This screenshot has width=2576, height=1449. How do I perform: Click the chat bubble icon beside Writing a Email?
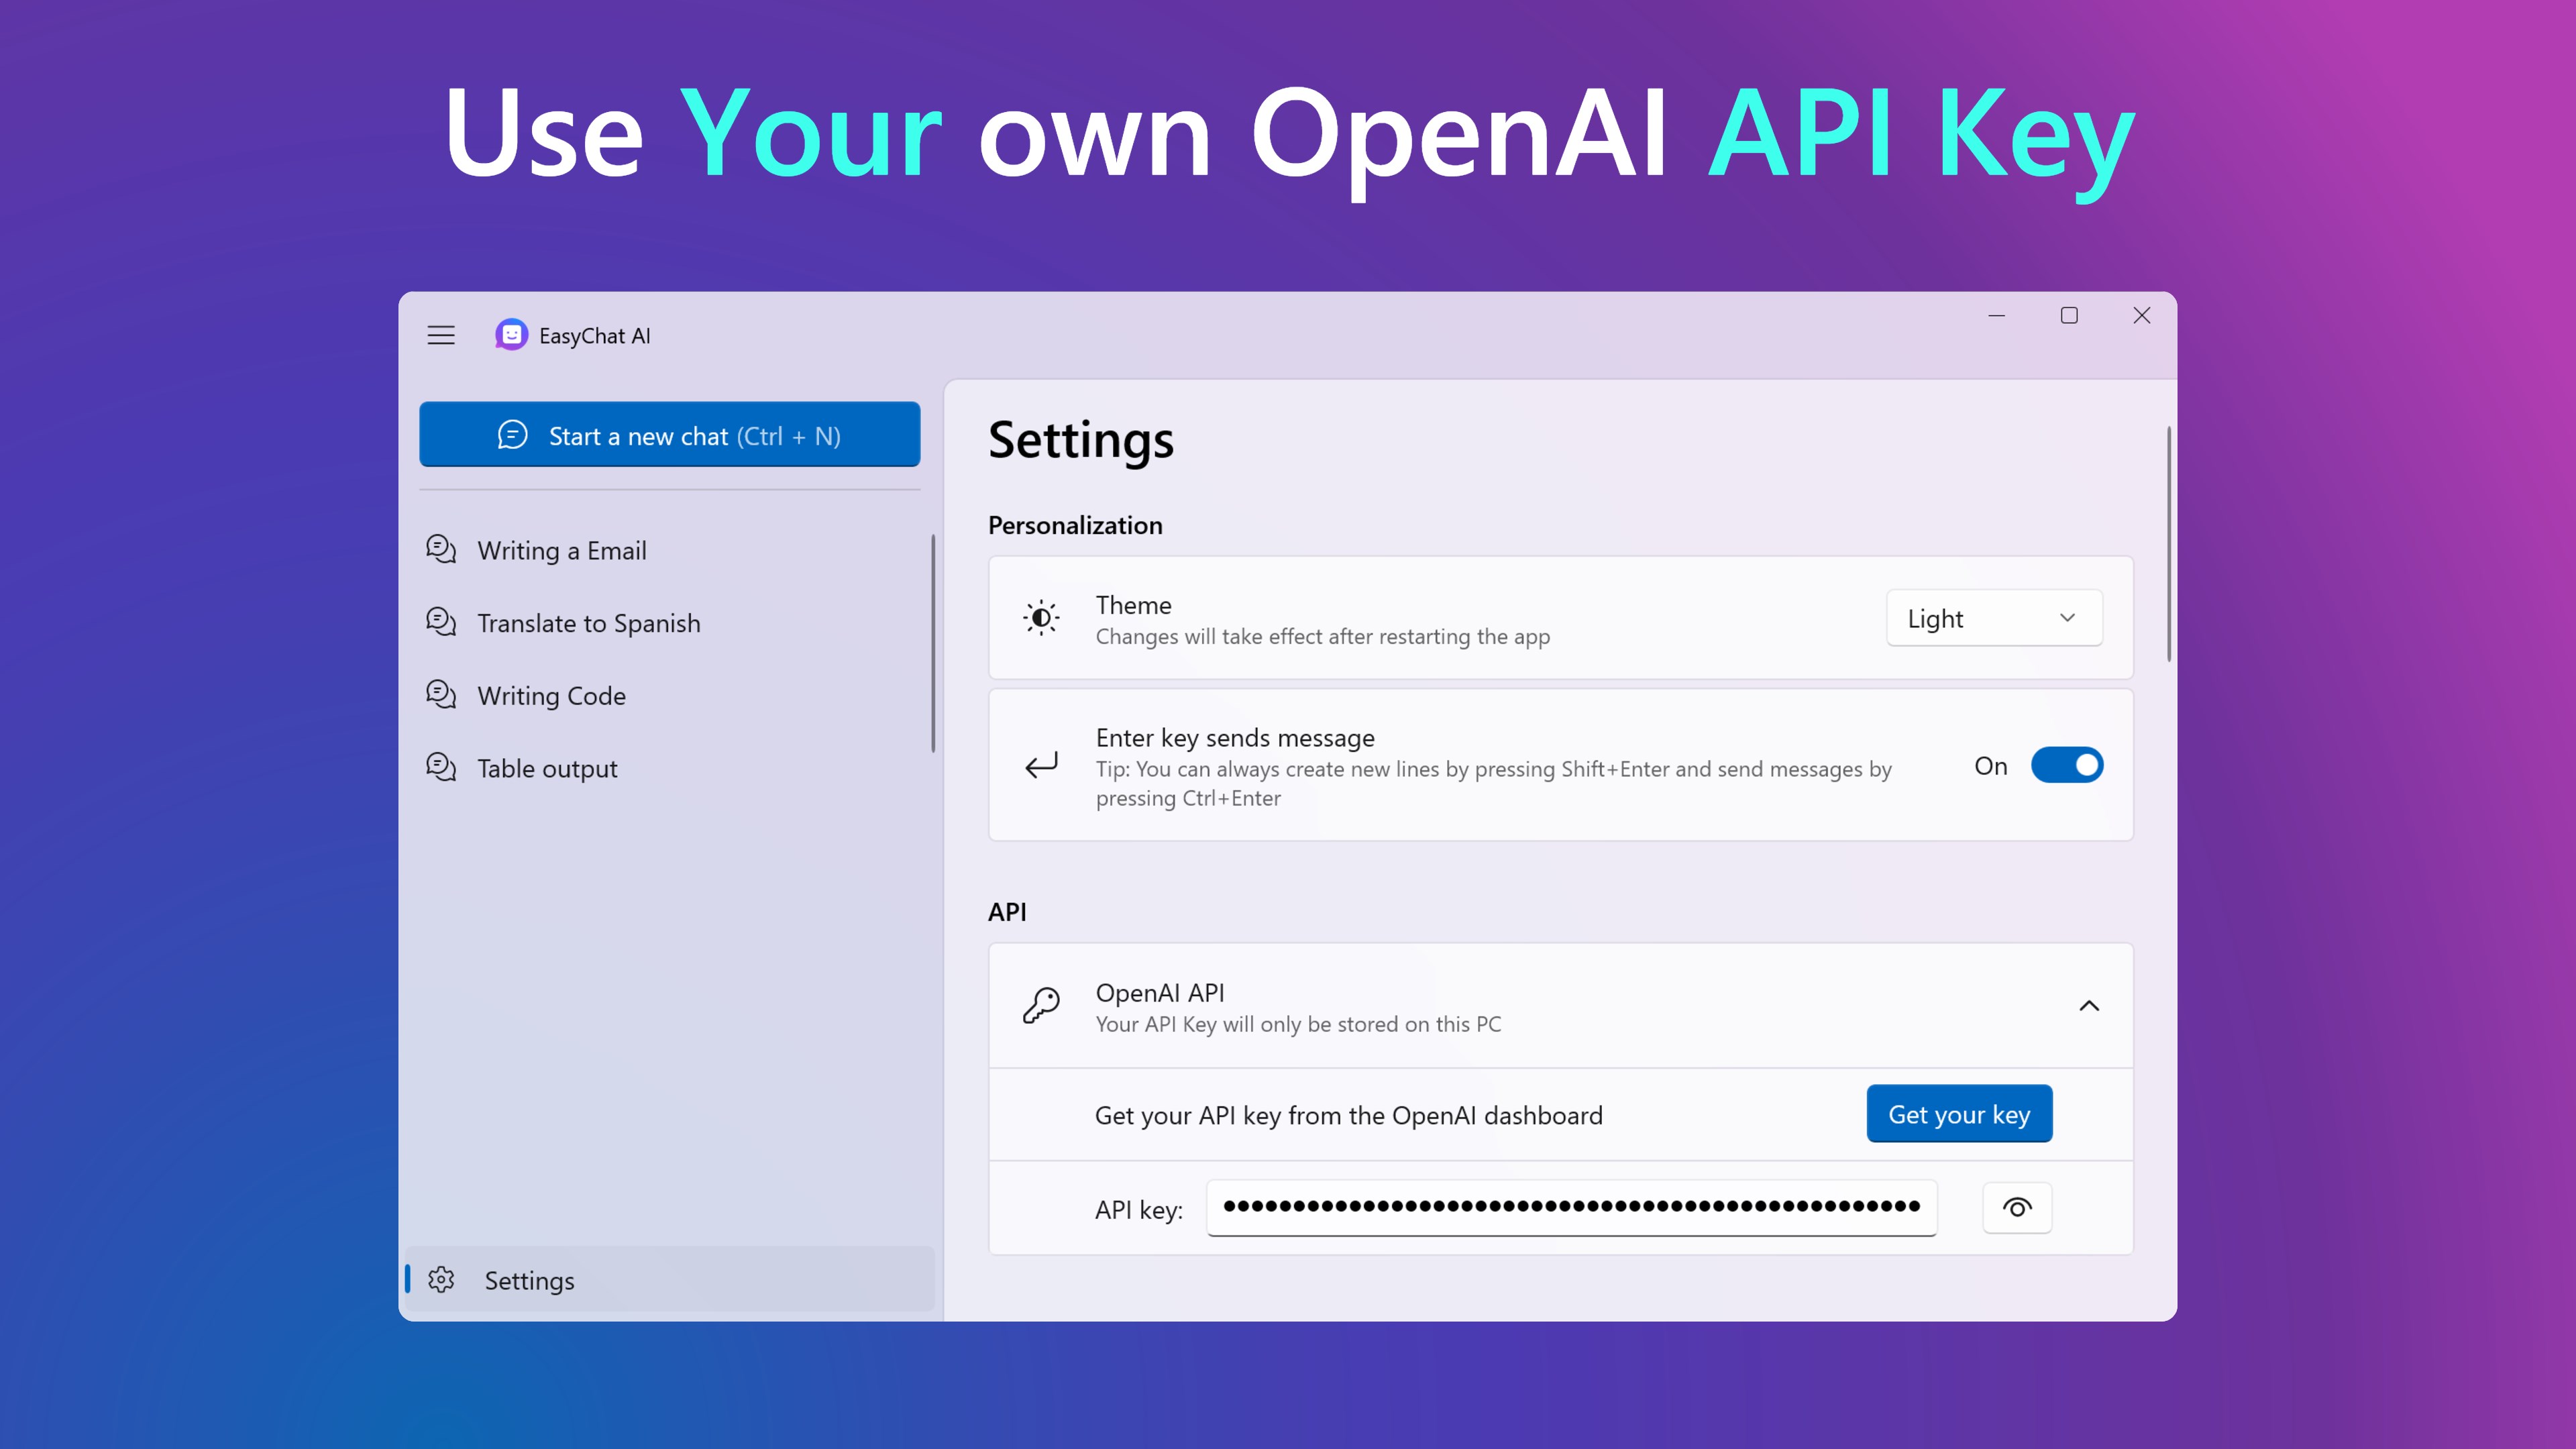[x=441, y=549]
